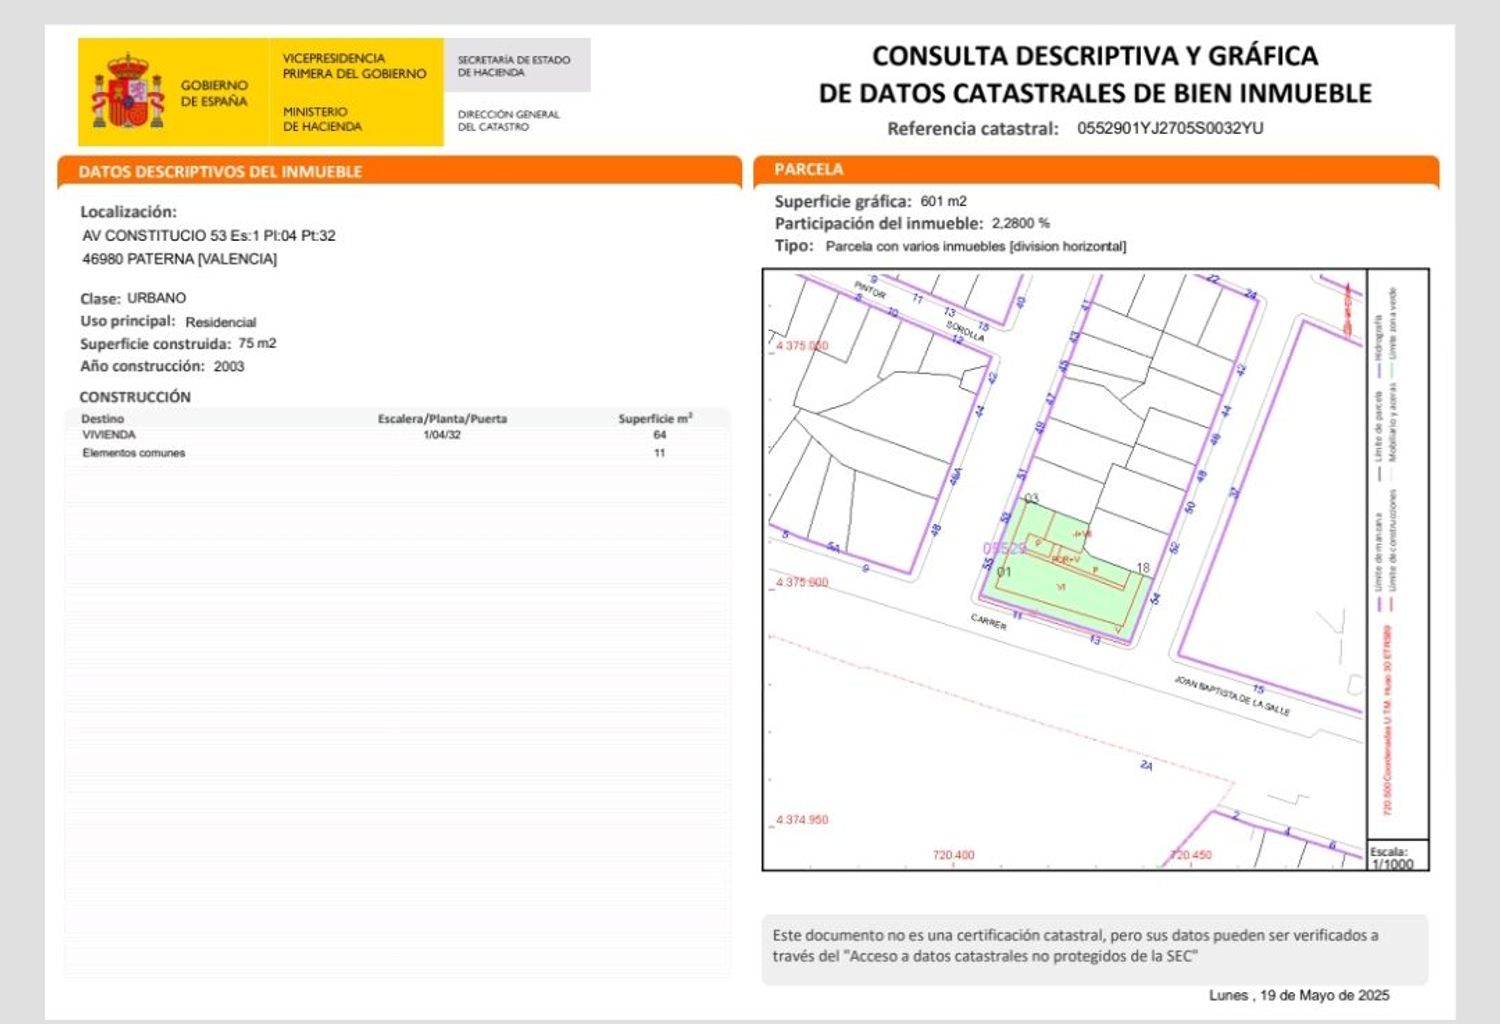1500x1024 pixels.
Task: Click the Joan Baptista de la Salle street label
Action: tap(1231, 696)
